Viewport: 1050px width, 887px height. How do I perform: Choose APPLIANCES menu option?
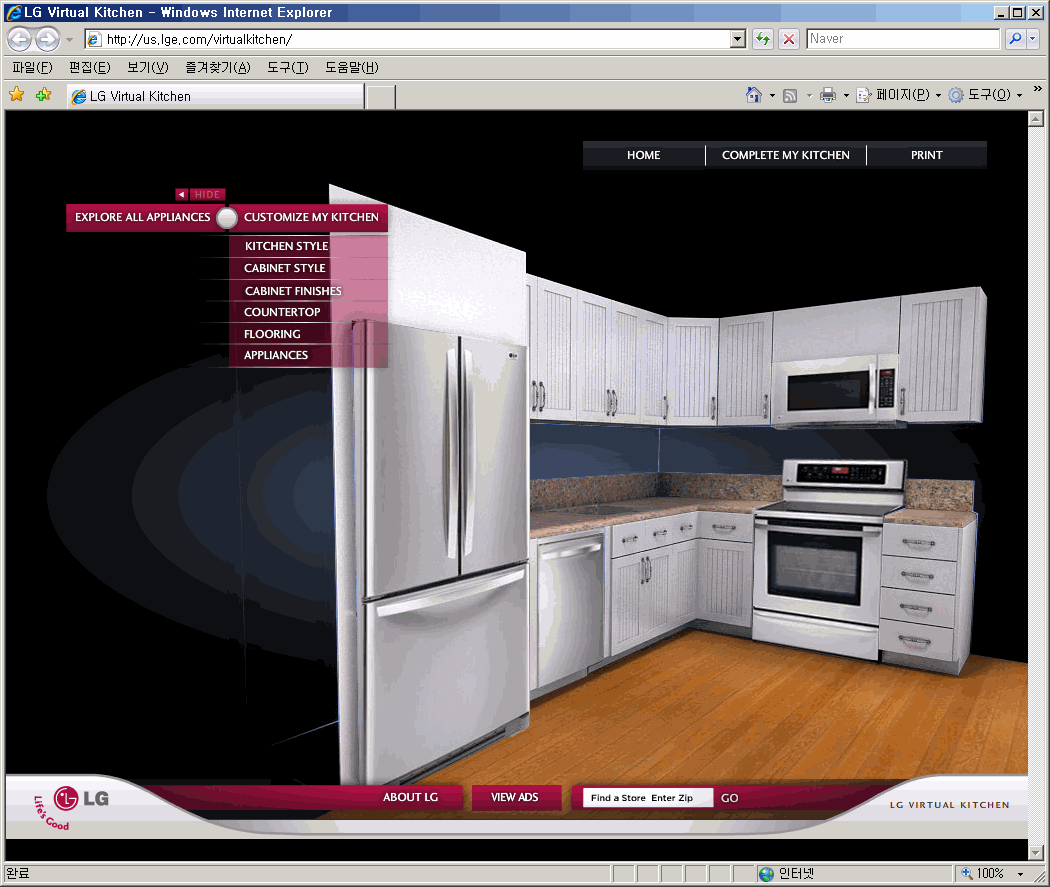click(276, 355)
